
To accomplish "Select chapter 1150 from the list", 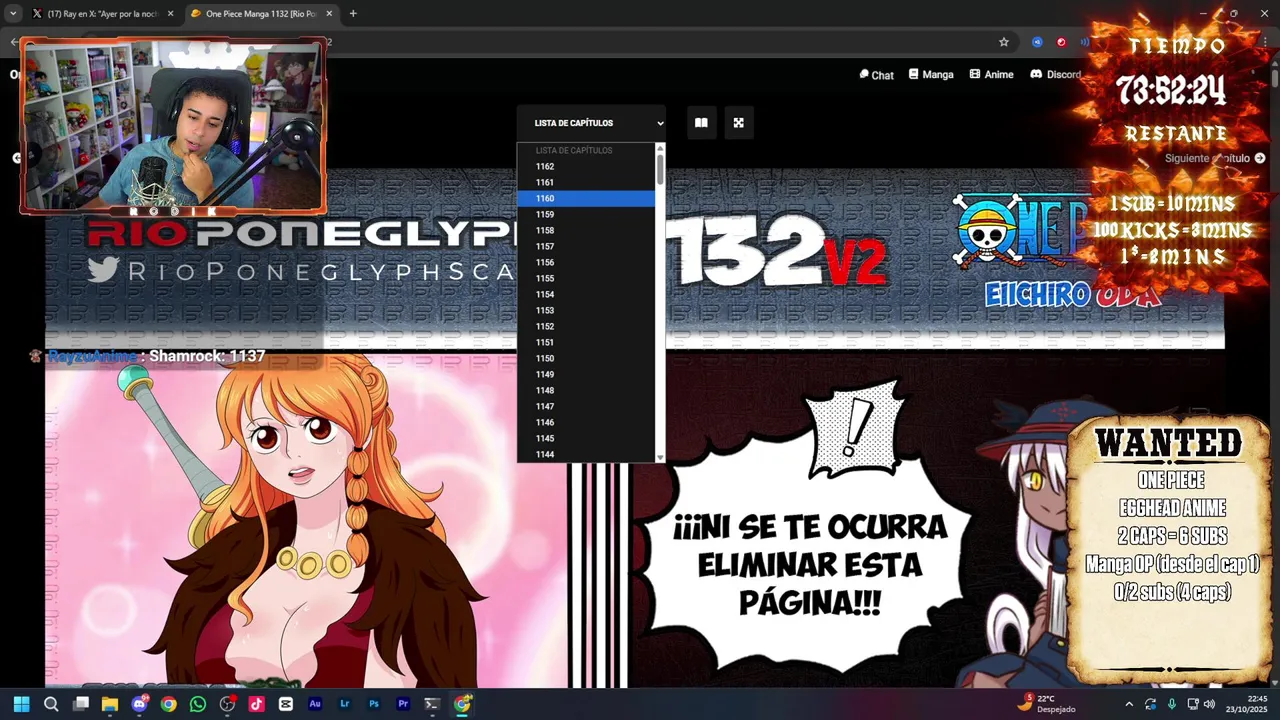I will click(x=586, y=359).
